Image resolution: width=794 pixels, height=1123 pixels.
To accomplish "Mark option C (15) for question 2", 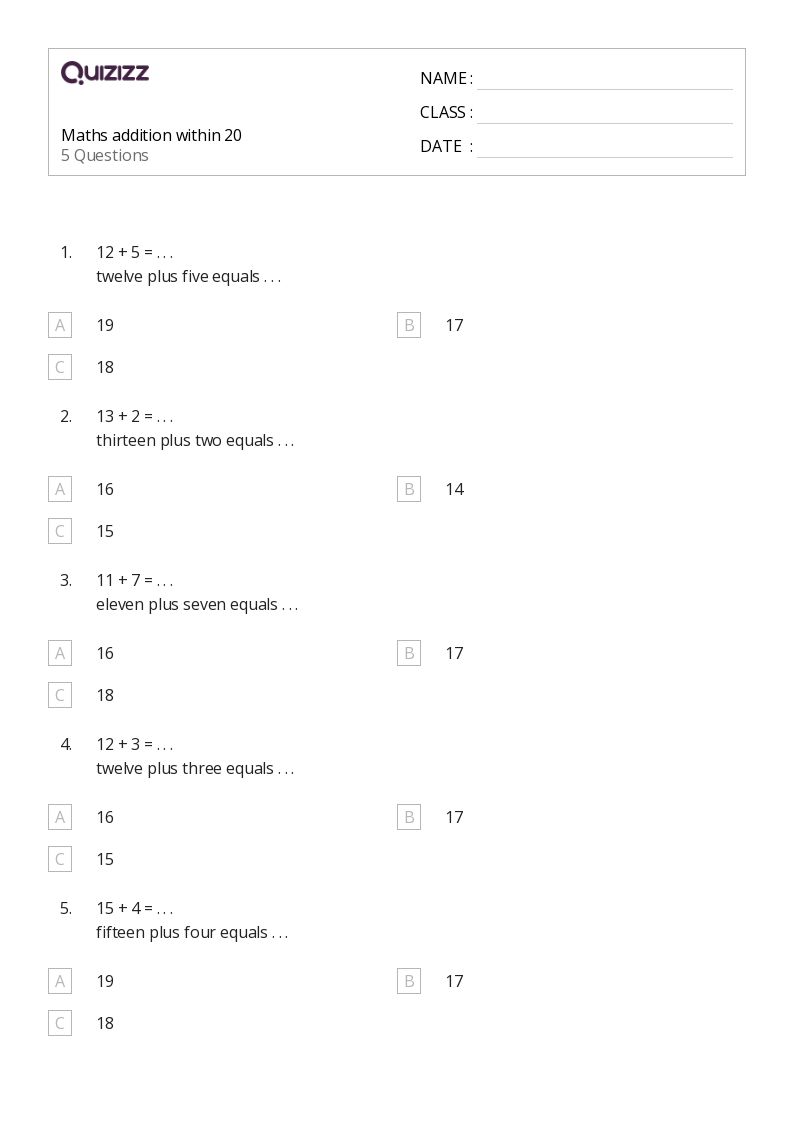I will click(60, 531).
